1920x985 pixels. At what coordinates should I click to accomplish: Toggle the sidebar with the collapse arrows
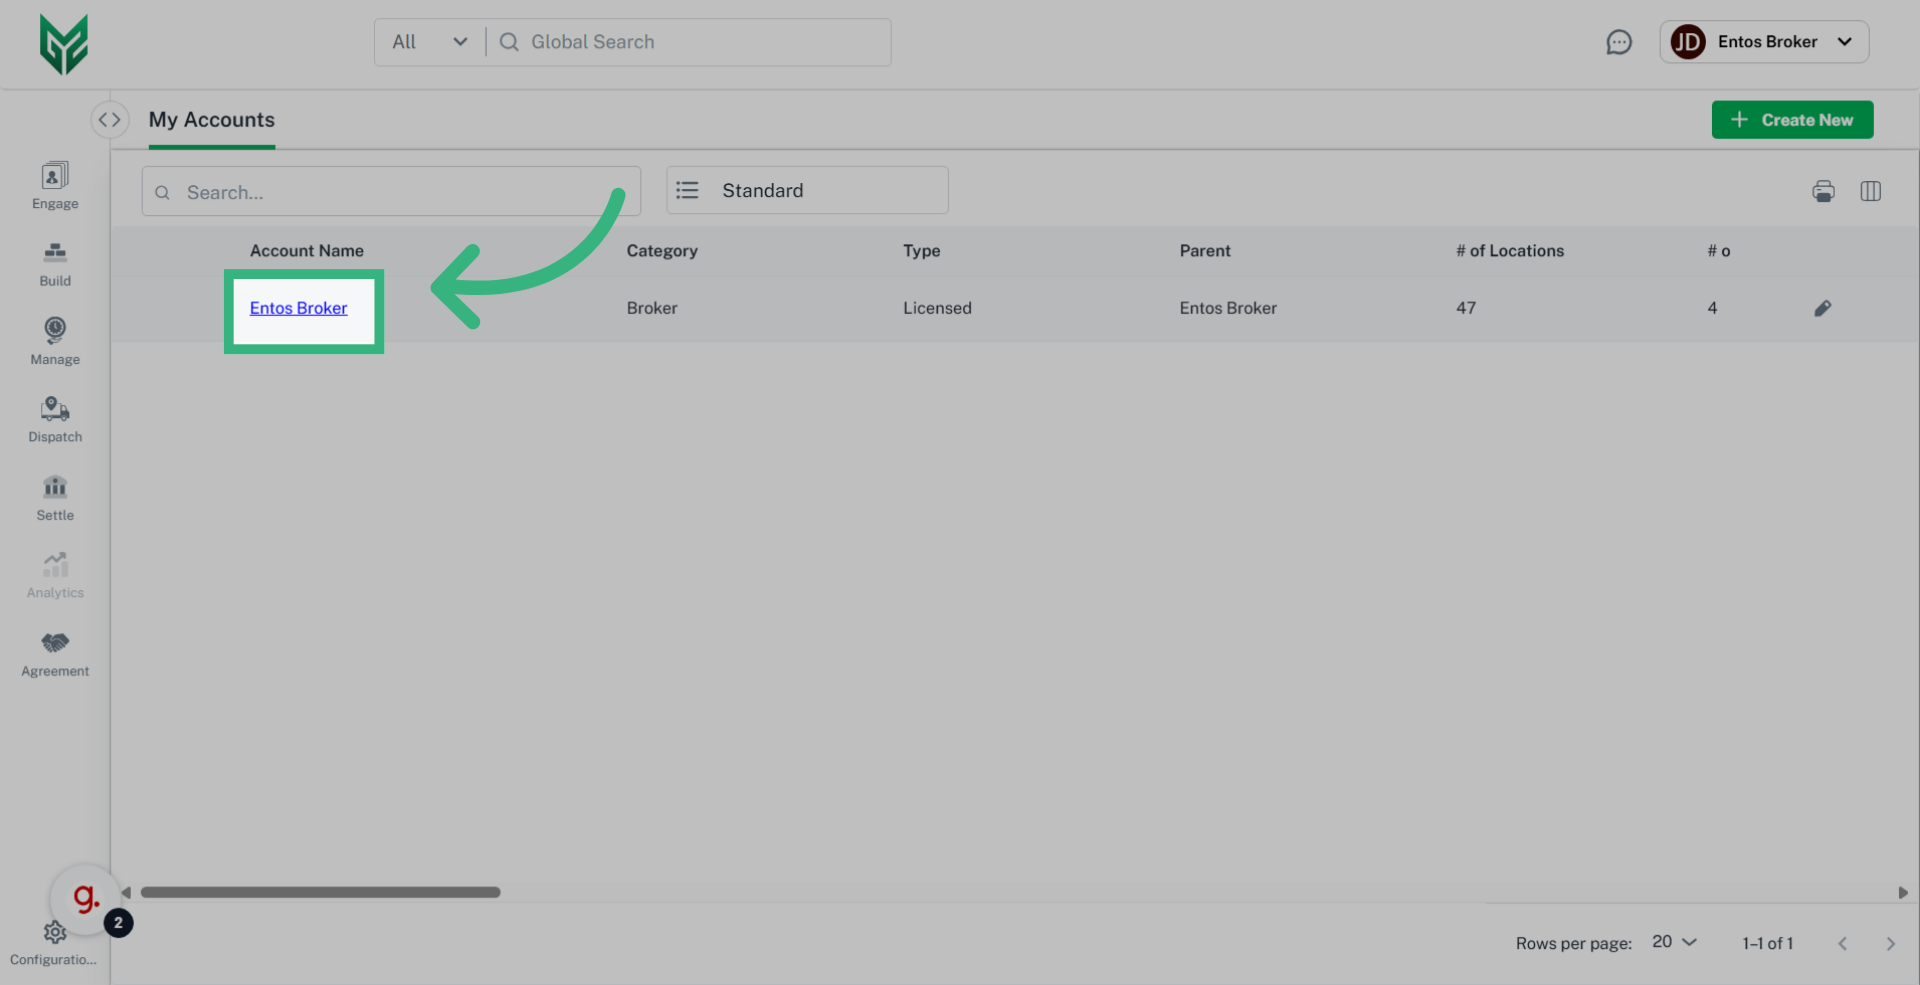coord(110,119)
